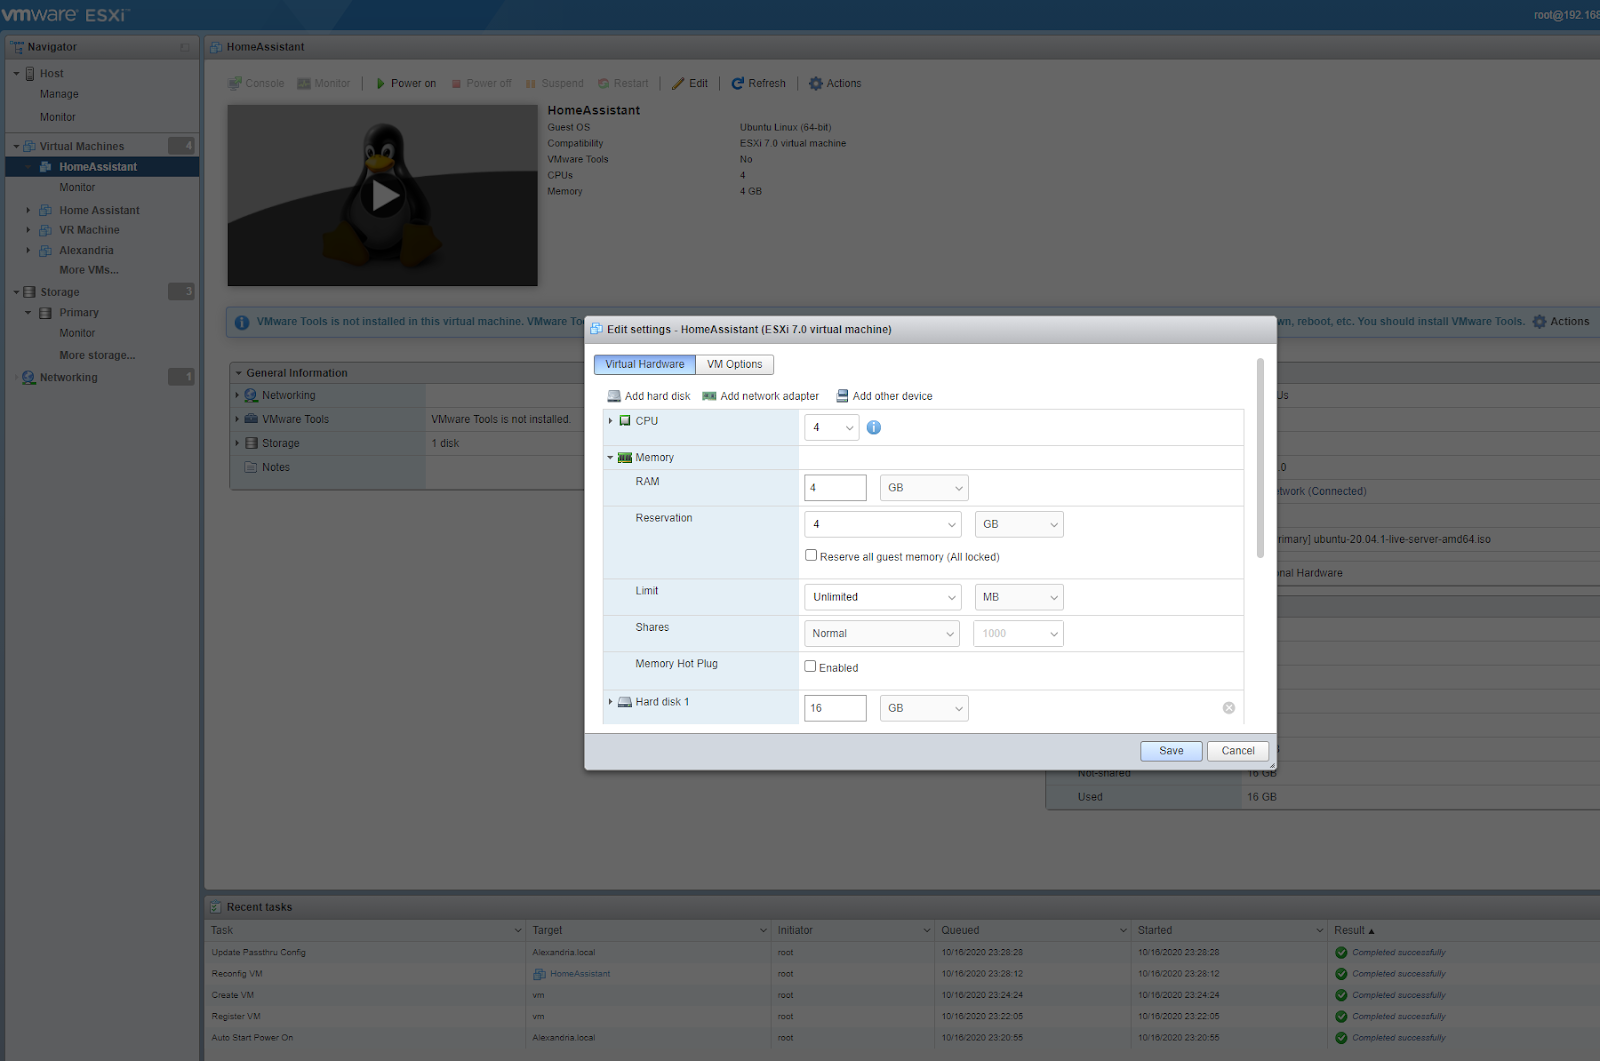Click the Suspend toolbar icon
Viewport: 1600px width, 1061px height.
coord(531,84)
